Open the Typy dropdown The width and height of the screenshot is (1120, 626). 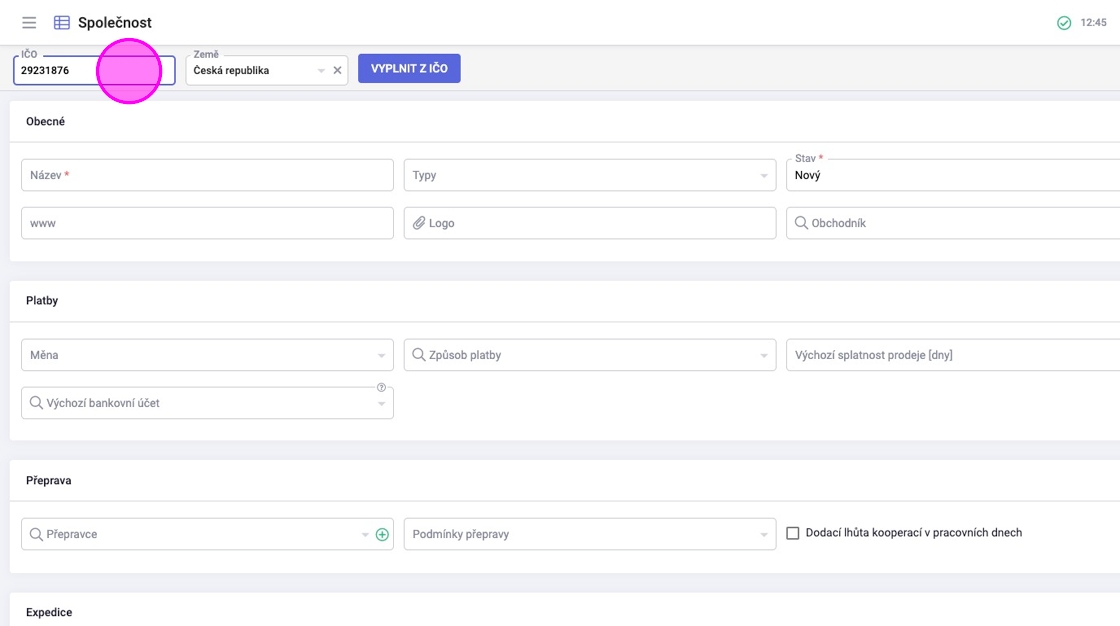pos(763,176)
